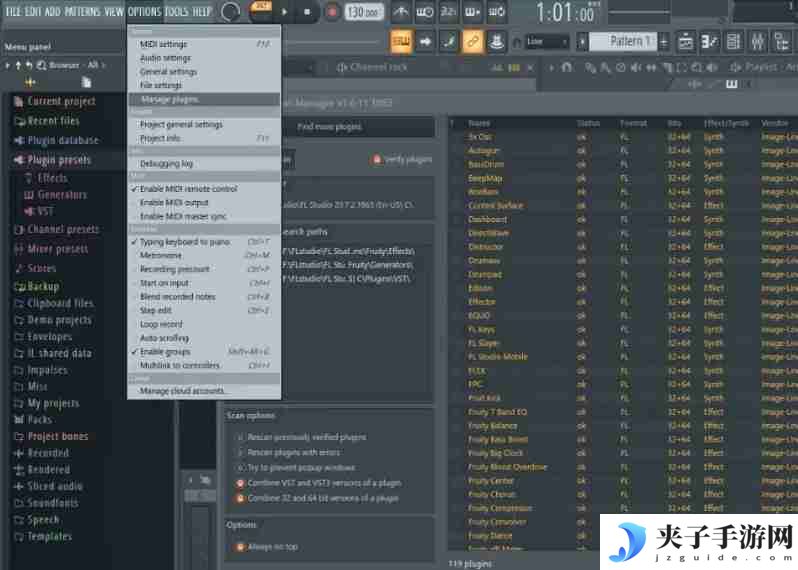The image size is (798, 570).
Task: Toggle the metronome icon in the top toolbar
Action: click(401, 11)
